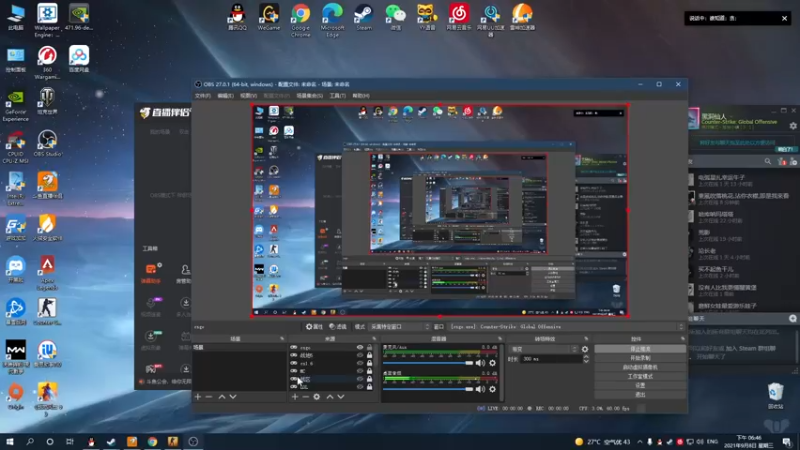Click the 开始录制 start recording button
Image resolution: width=800 pixels, height=450 pixels.
coord(640,358)
